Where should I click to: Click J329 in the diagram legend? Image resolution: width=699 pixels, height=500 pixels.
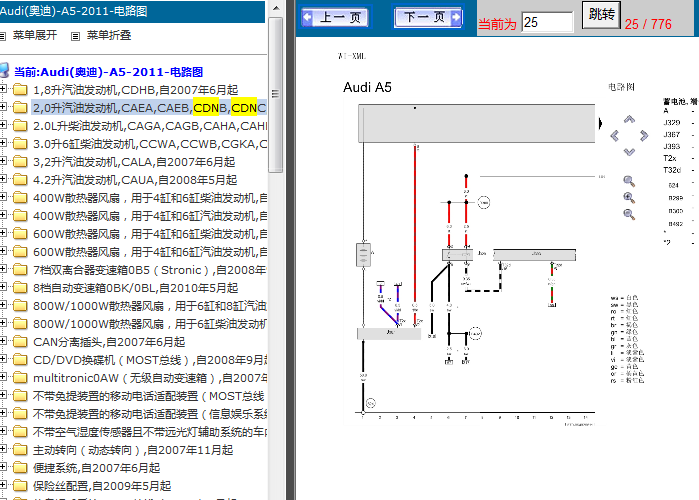671,123
